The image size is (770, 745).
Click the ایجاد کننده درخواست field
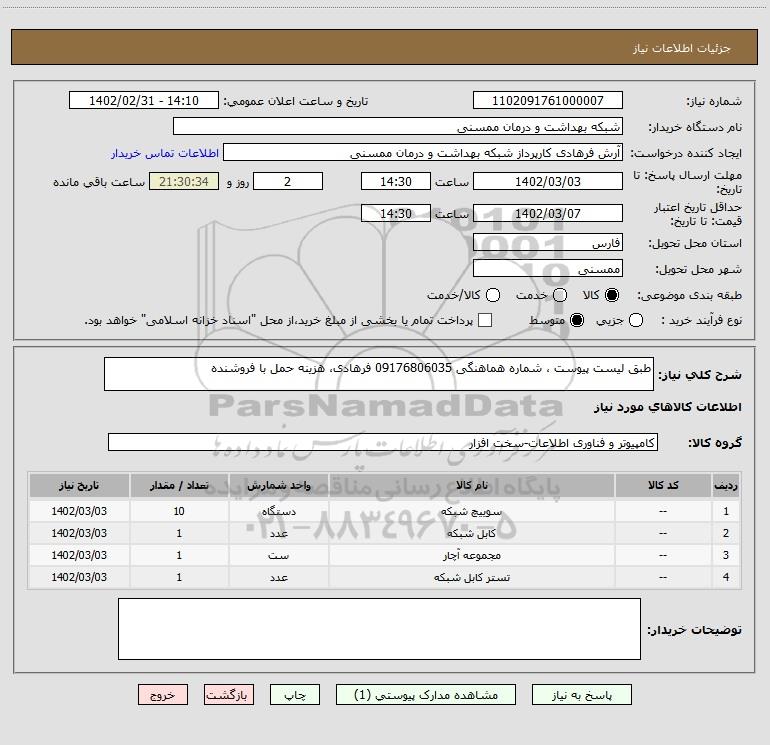click(423, 153)
